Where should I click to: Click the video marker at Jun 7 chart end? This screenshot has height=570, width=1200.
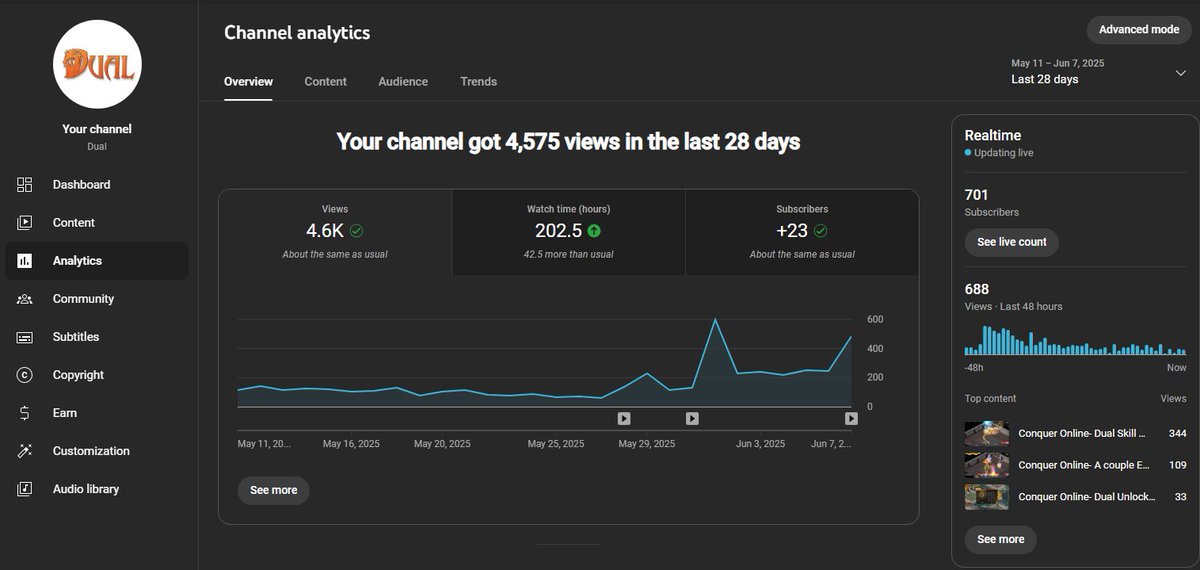point(851,418)
